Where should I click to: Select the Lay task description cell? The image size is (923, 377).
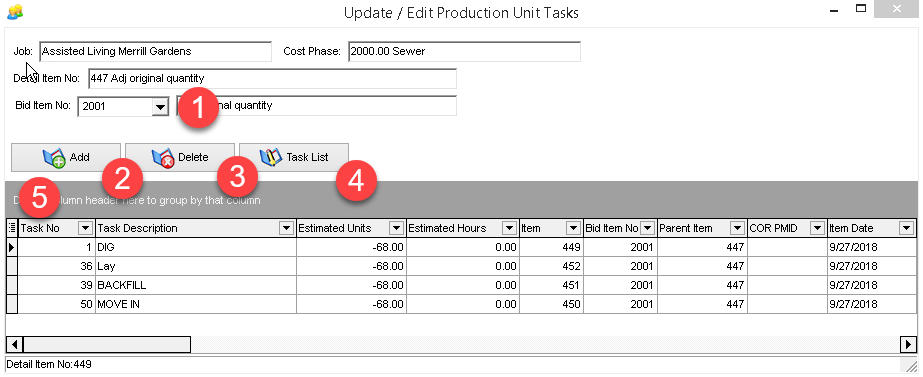click(195, 266)
